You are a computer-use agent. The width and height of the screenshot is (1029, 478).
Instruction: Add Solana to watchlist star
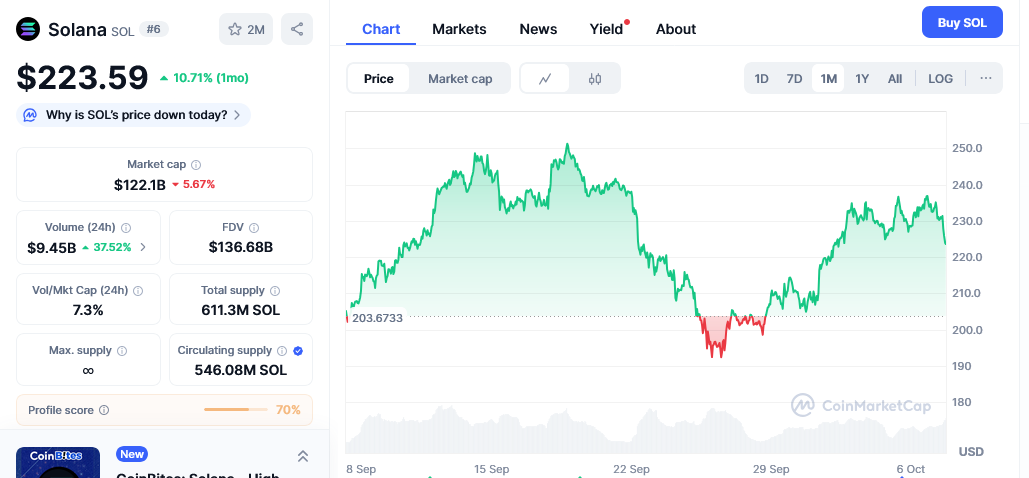[246, 29]
